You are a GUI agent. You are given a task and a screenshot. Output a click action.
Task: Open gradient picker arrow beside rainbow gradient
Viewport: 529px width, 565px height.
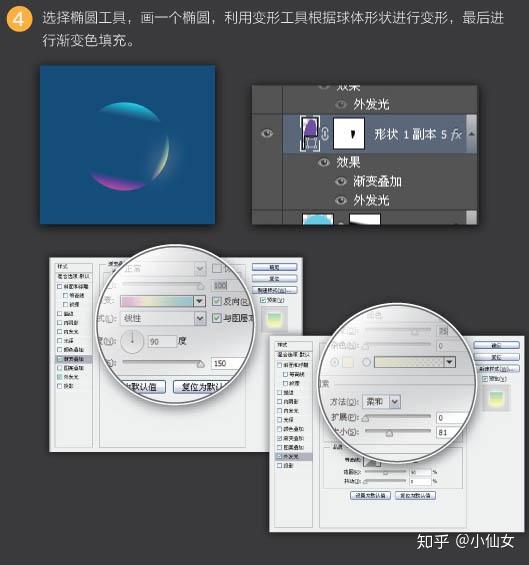pyautogui.click(x=199, y=301)
